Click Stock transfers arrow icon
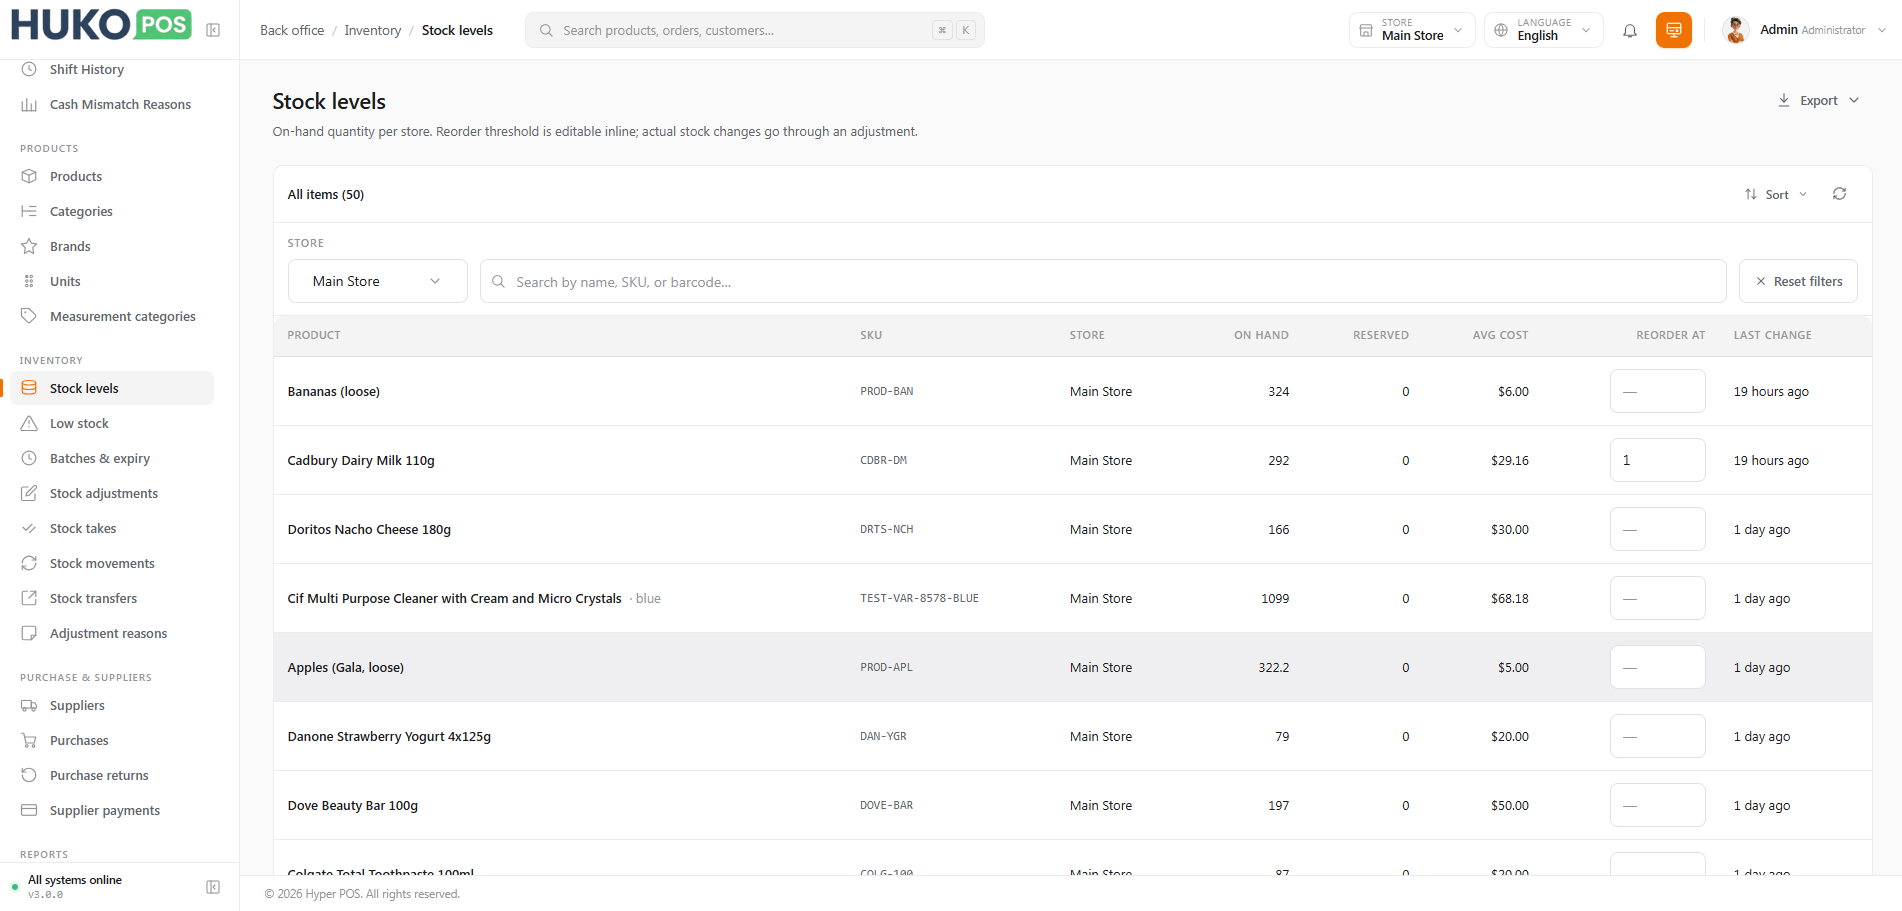Viewport: 1902px width, 911px height. tap(29, 598)
